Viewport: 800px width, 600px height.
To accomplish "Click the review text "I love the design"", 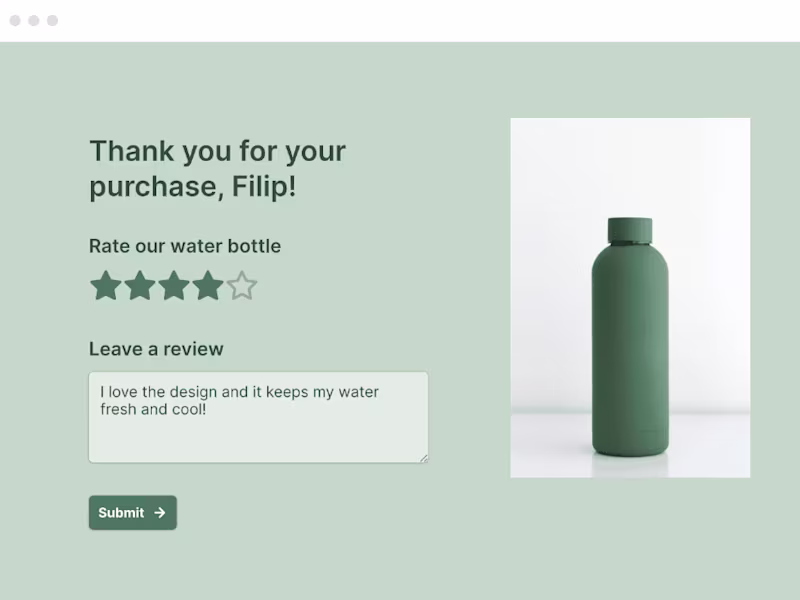I will pos(159,392).
